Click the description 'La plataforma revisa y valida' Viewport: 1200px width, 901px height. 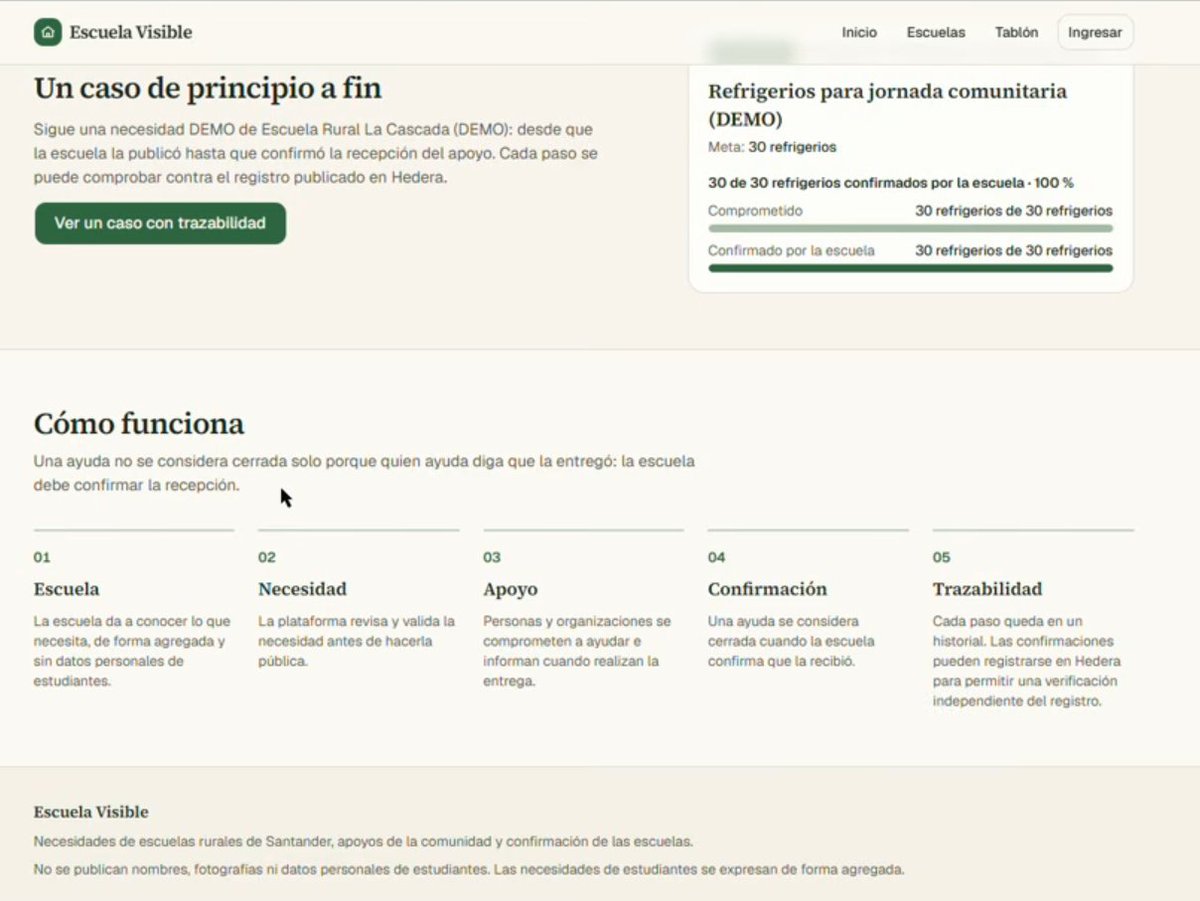(x=357, y=641)
